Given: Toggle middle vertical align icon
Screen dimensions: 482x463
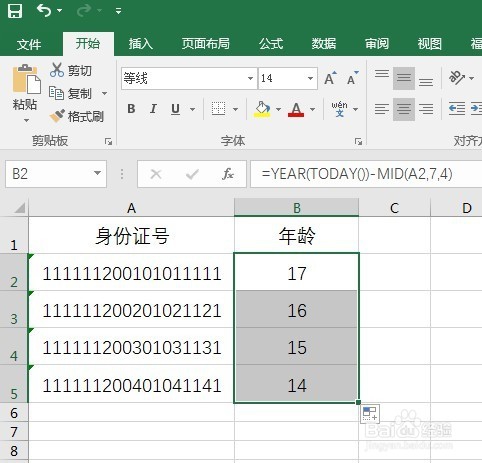Looking at the screenshot, I should tap(404, 78).
